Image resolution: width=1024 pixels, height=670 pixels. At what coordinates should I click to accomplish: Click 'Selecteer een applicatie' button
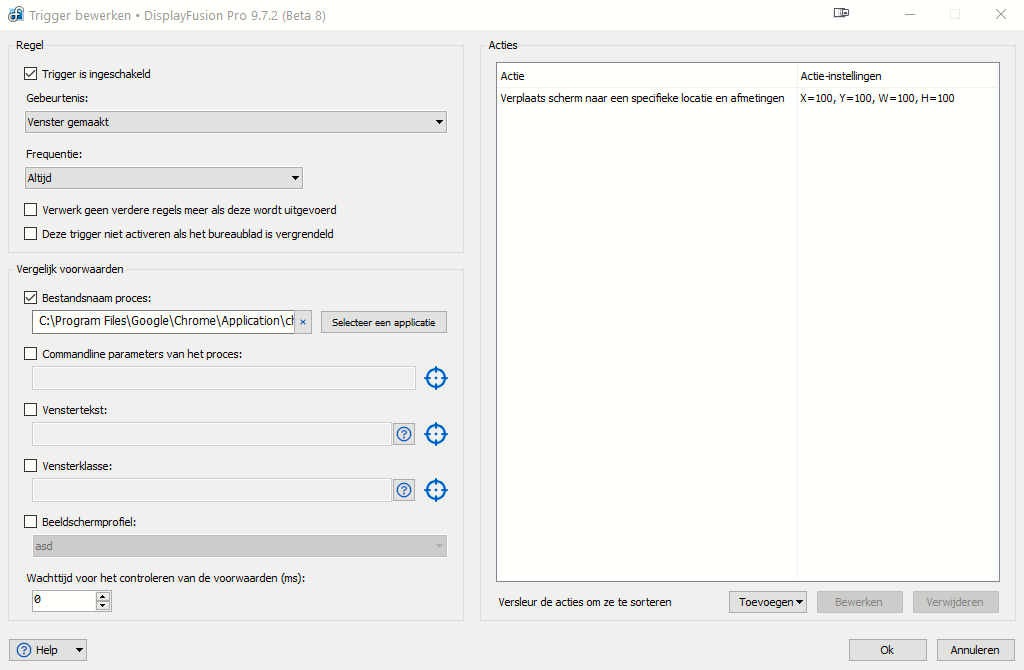[384, 322]
